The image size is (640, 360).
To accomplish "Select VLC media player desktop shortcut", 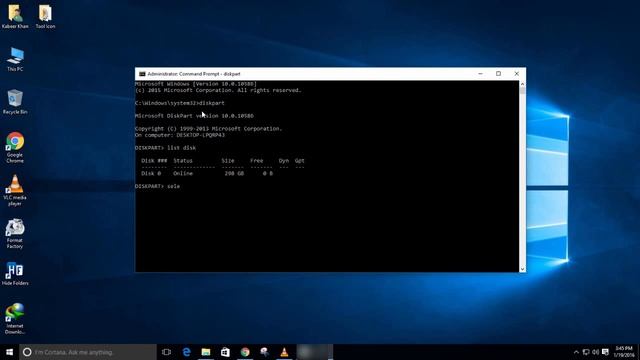I will pyautogui.click(x=15, y=190).
